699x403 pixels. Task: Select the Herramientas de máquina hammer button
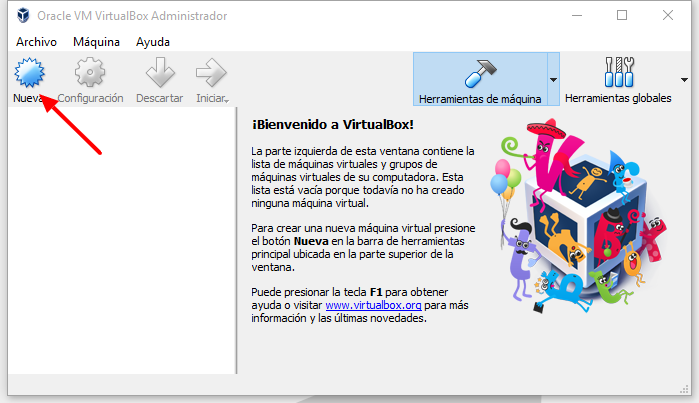click(480, 79)
